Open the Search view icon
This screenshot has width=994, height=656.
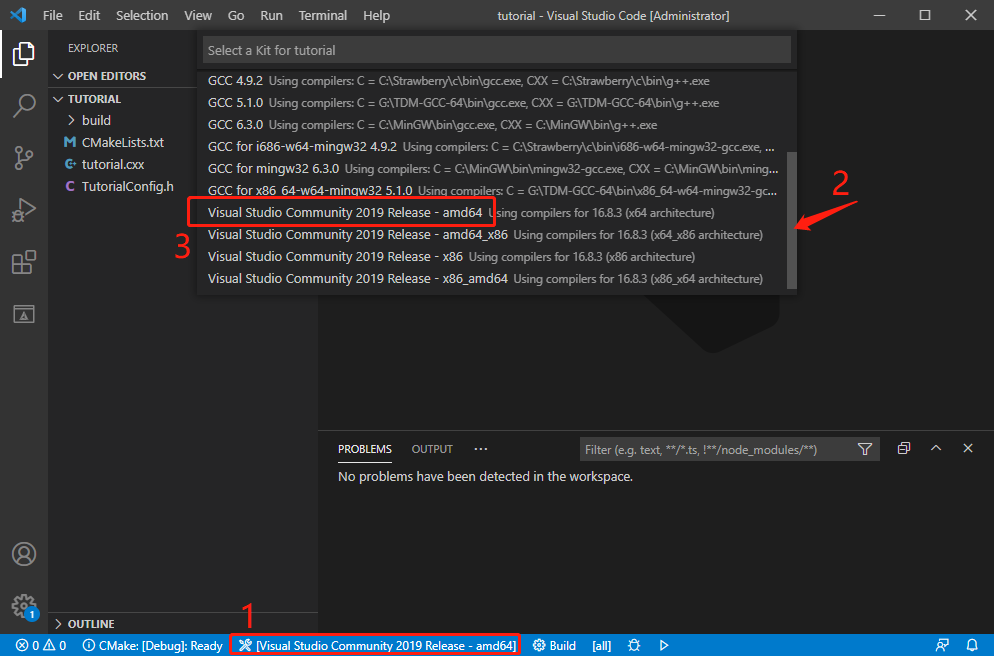[x=23, y=106]
